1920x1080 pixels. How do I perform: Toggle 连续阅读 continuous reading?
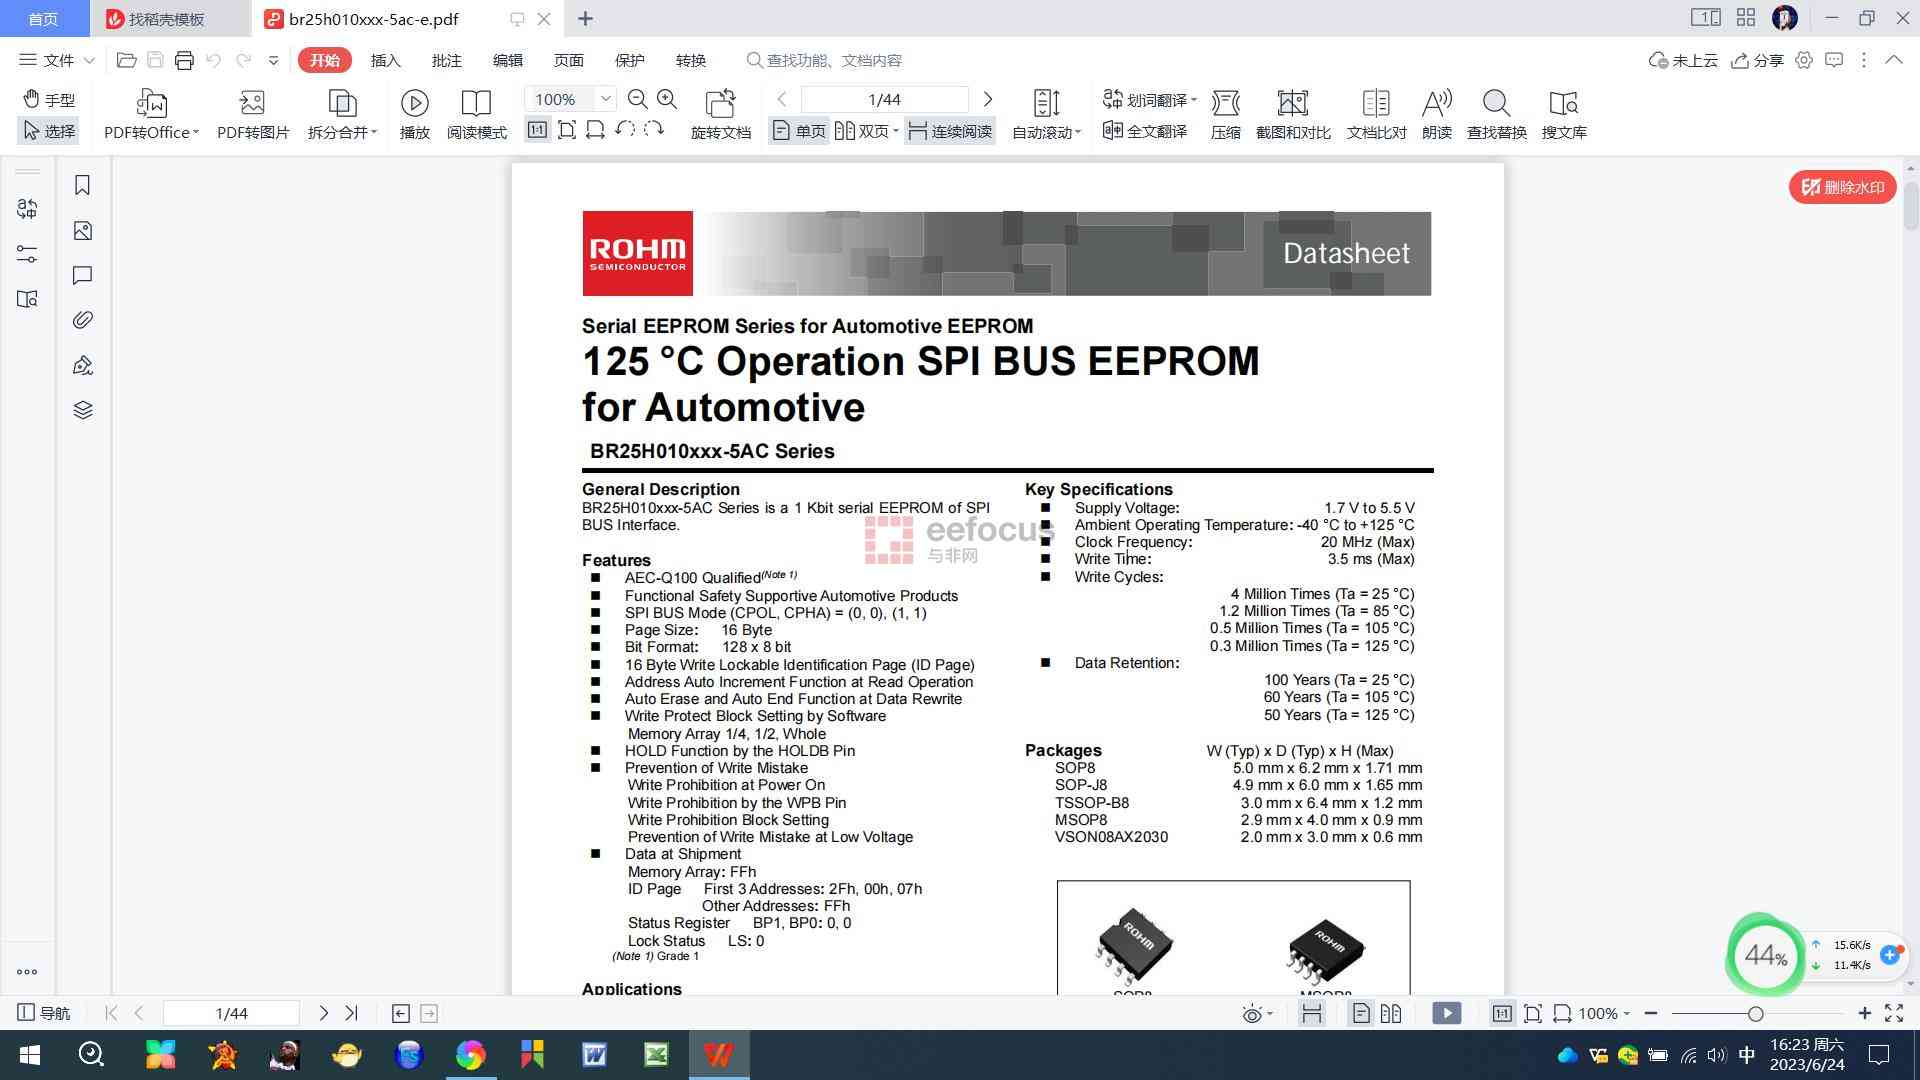click(x=950, y=131)
